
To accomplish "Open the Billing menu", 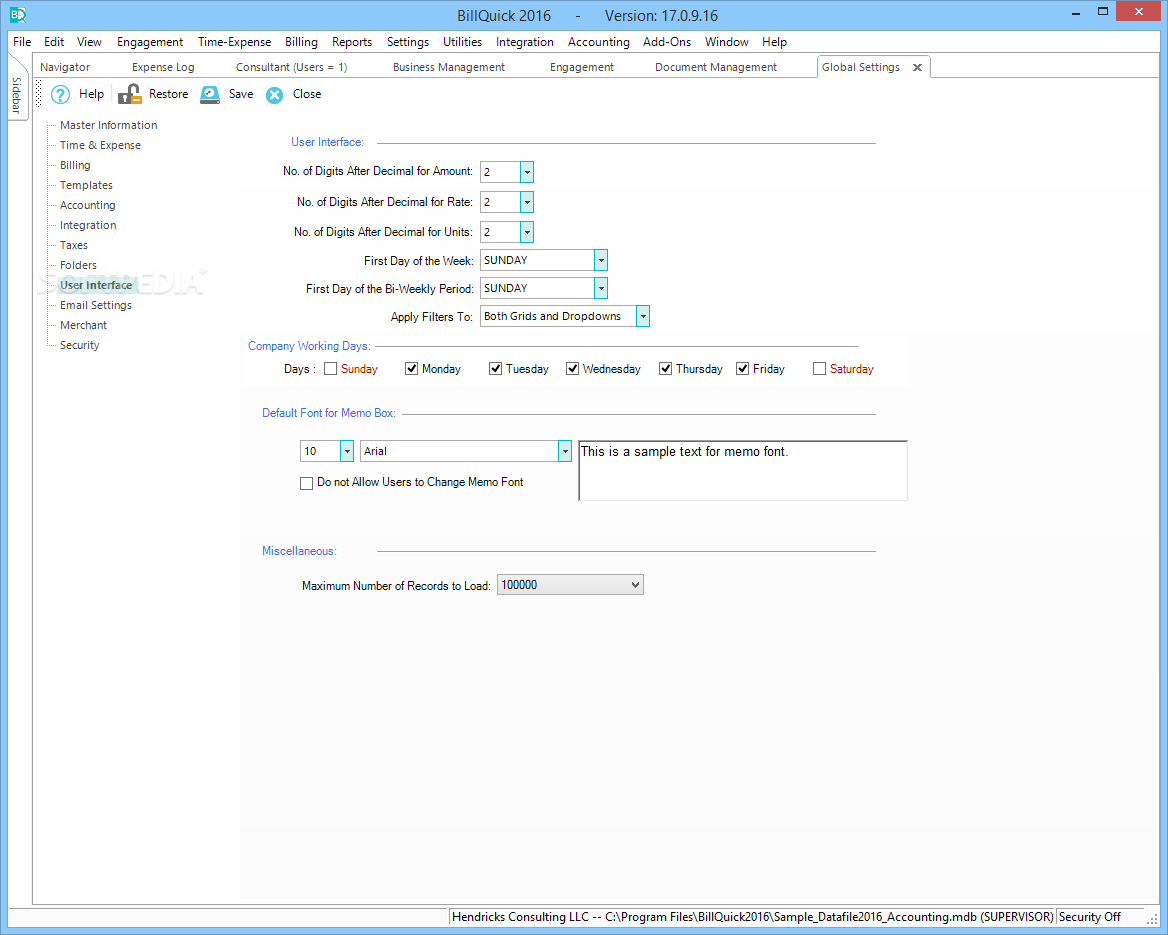I will tap(302, 42).
